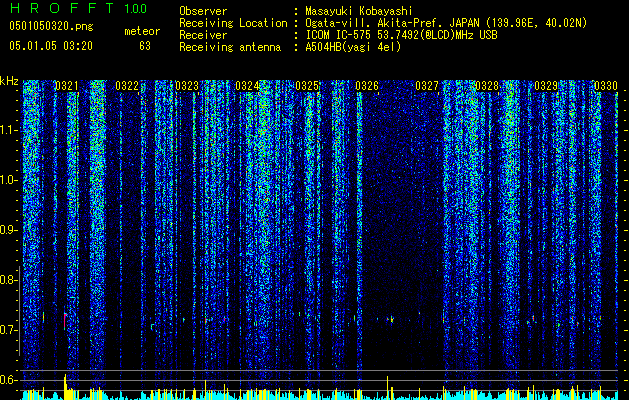629x400 pixels.
Task: Click the 0328 time marker
Action: tap(487, 86)
